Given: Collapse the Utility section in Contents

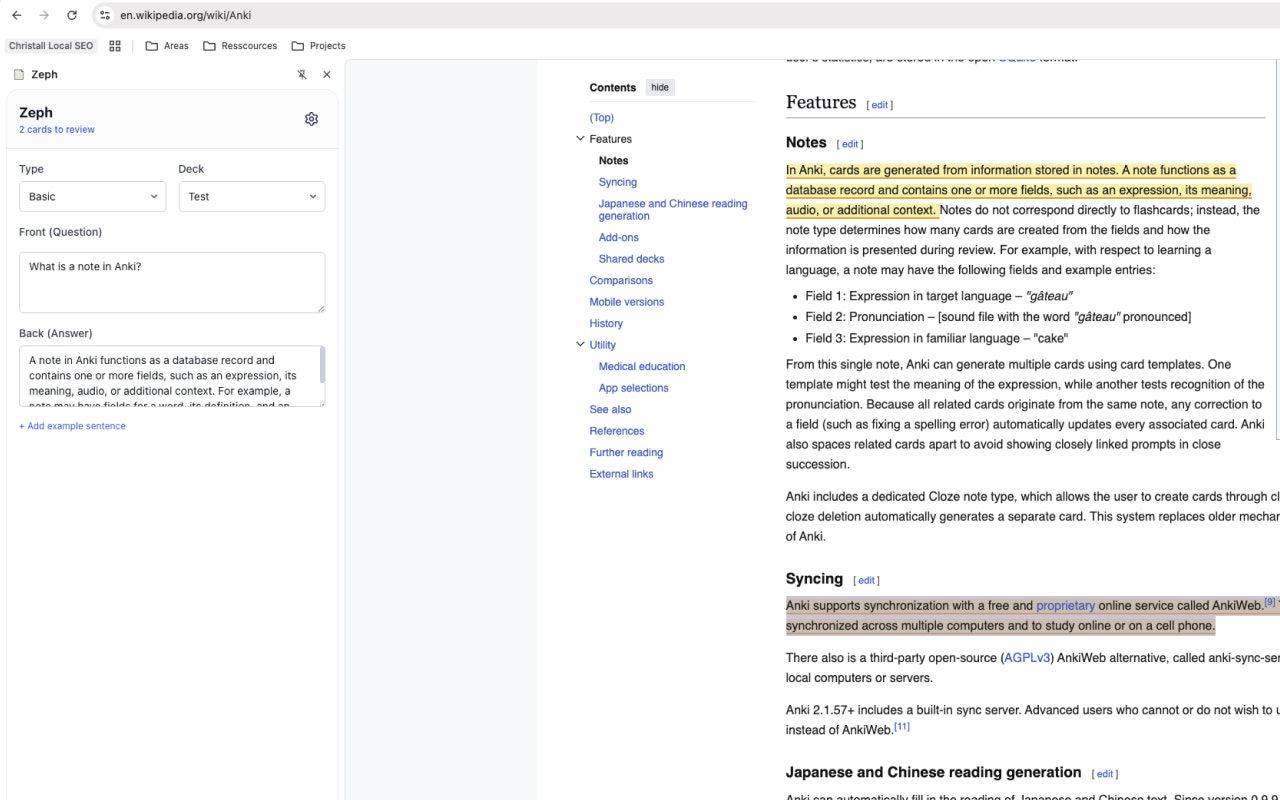Looking at the screenshot, I should point(580,345).
